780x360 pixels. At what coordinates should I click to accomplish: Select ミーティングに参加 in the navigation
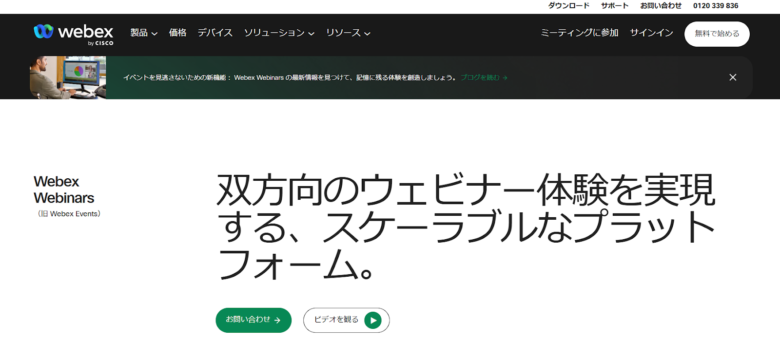coord(580,33)
